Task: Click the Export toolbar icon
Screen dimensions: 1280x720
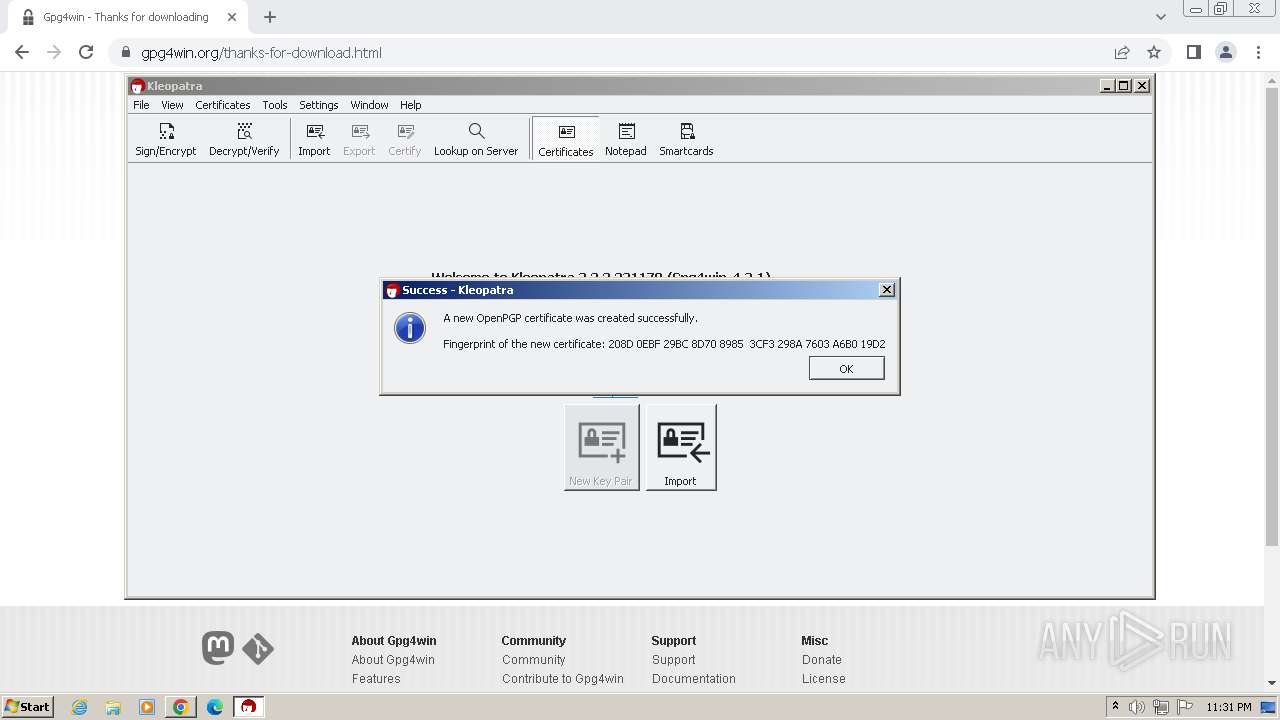Action: tap(359, 139)
